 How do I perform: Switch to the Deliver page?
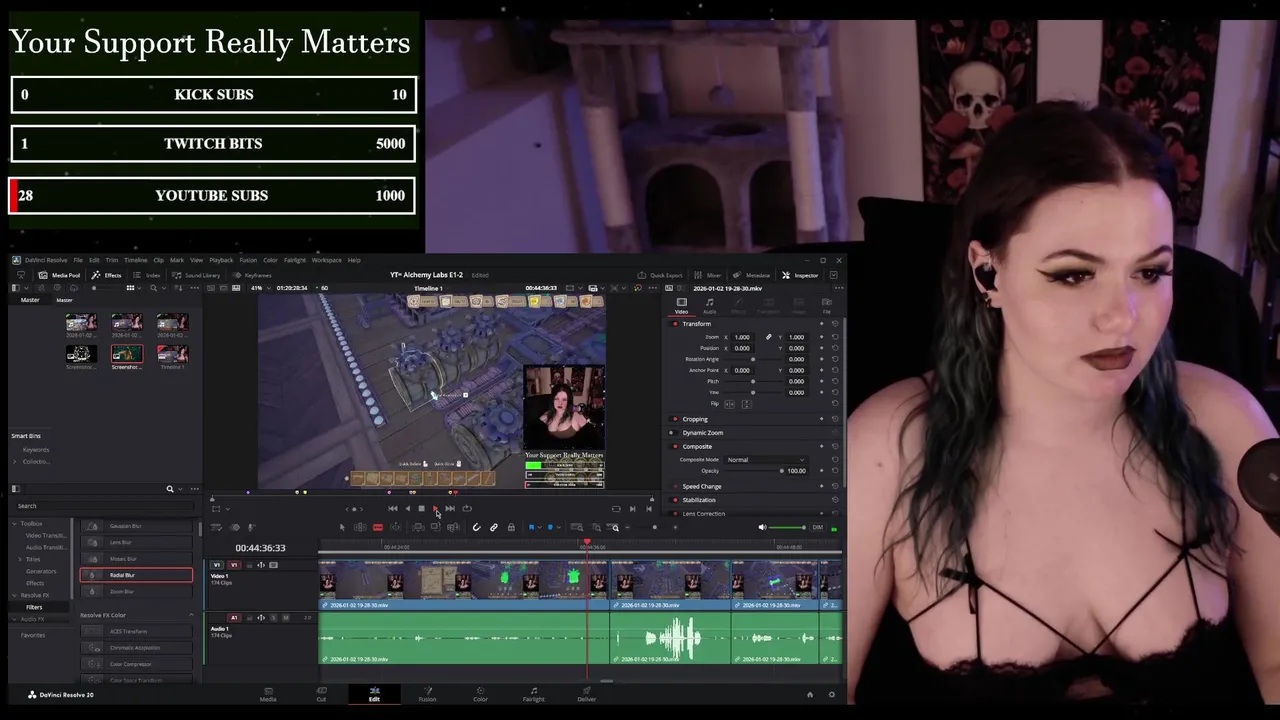tap(587, 693)
